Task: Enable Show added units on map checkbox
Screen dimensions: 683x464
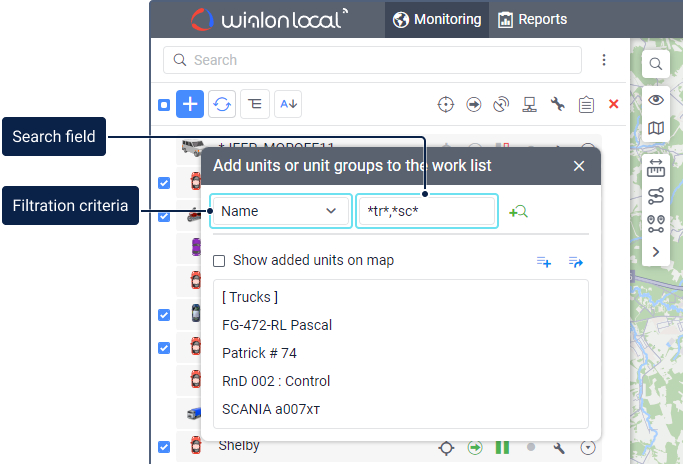Action: point(219,261)
